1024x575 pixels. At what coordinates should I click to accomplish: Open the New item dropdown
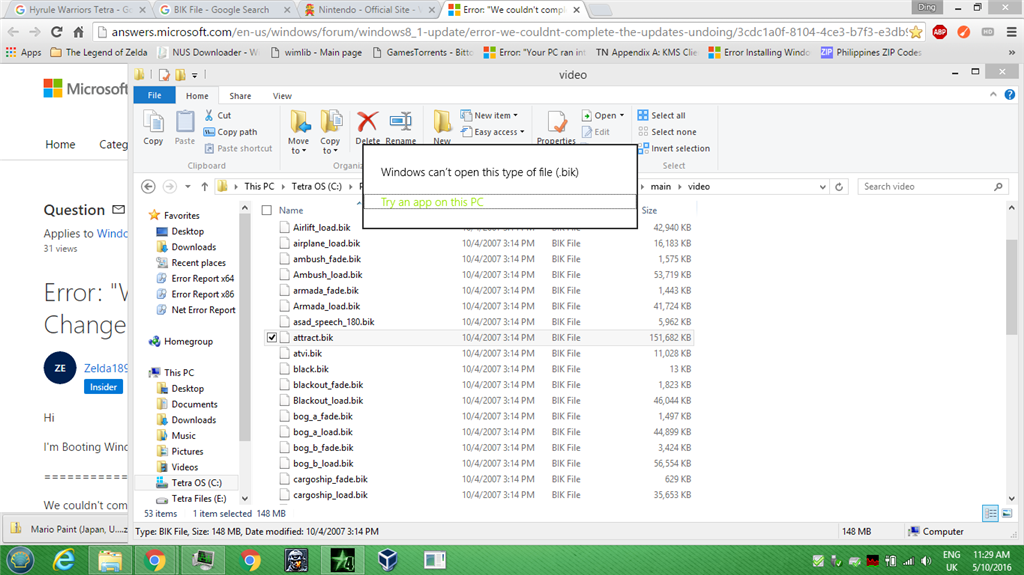tap(489, 115)
